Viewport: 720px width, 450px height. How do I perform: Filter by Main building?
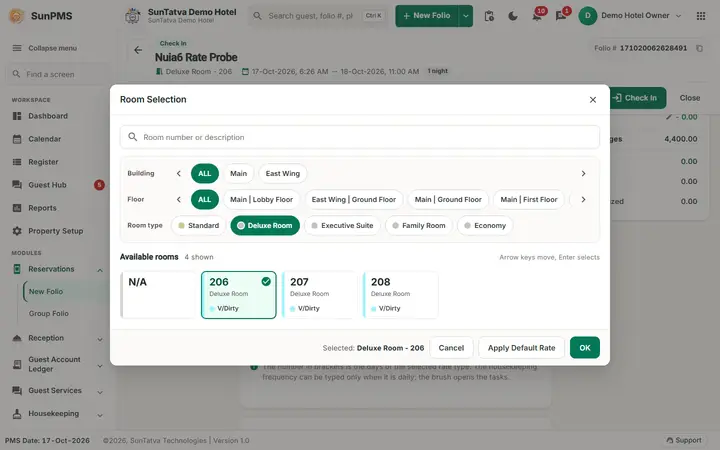(238, 174)
